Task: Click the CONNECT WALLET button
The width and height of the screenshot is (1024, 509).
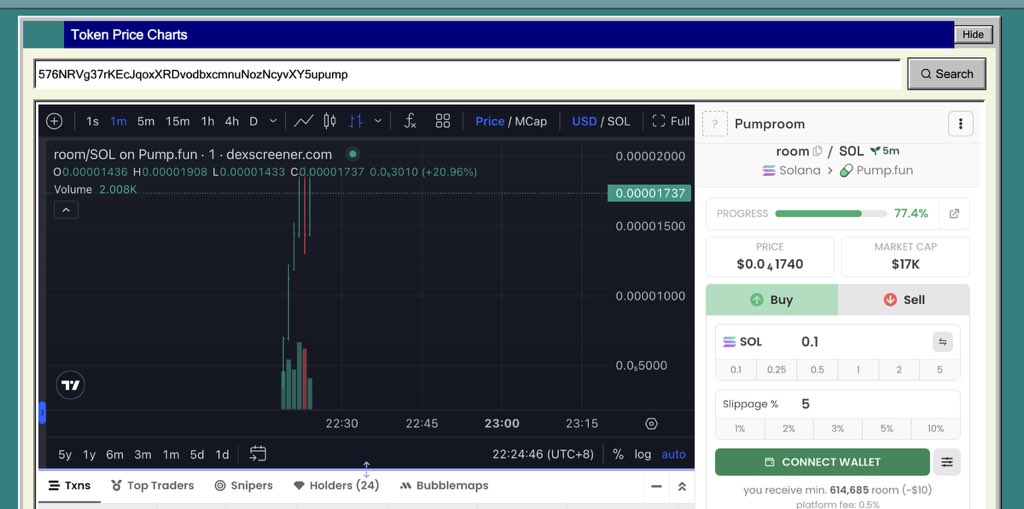Action: (822, 462)
